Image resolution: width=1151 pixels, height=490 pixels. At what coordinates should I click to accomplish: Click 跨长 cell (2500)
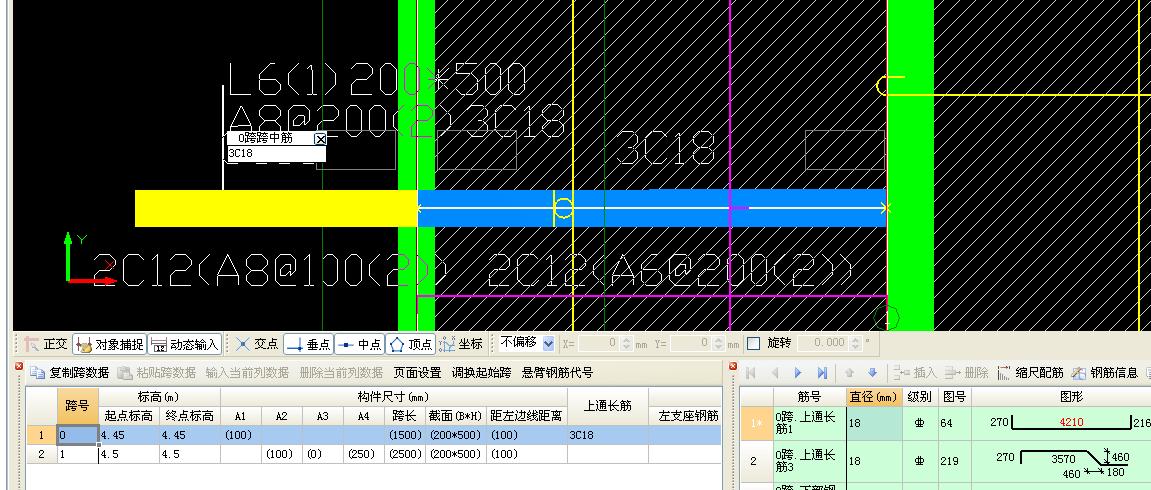pyautogui.click(x=405, y=454)
